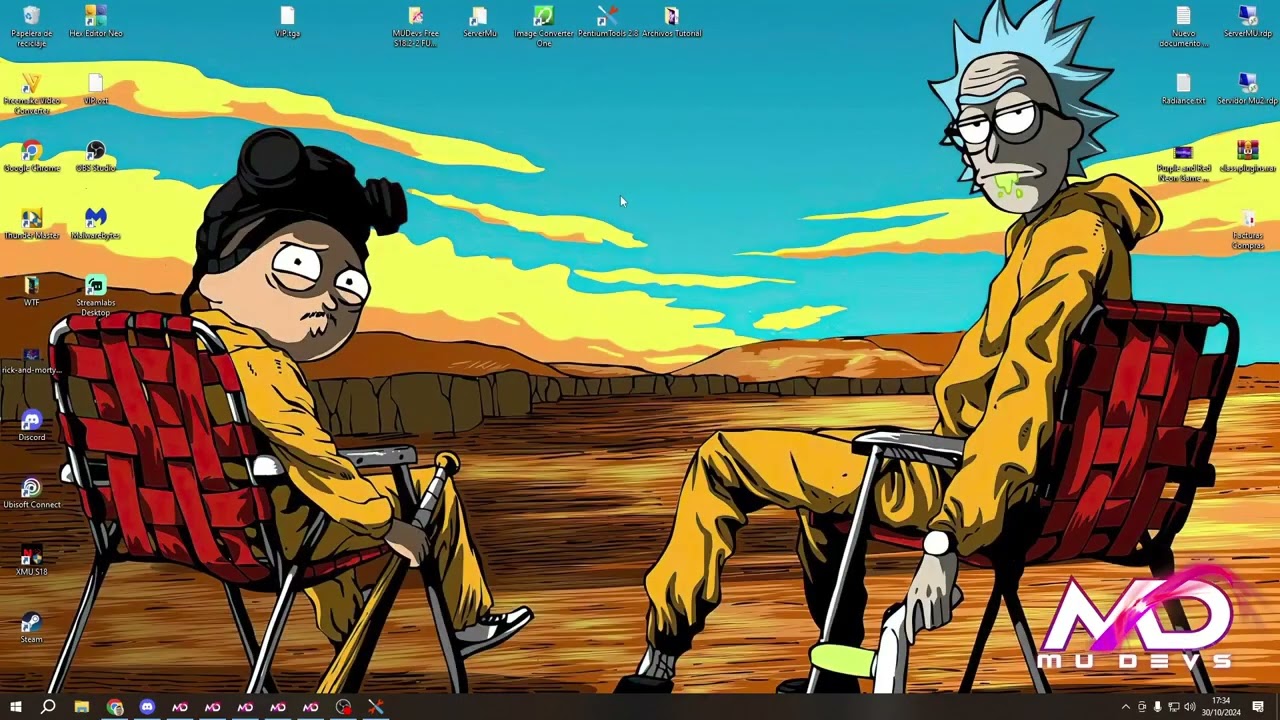The image size is (1280, 720).
Task: Select the class.plugins.rar archive
Action: [1248, 157]
